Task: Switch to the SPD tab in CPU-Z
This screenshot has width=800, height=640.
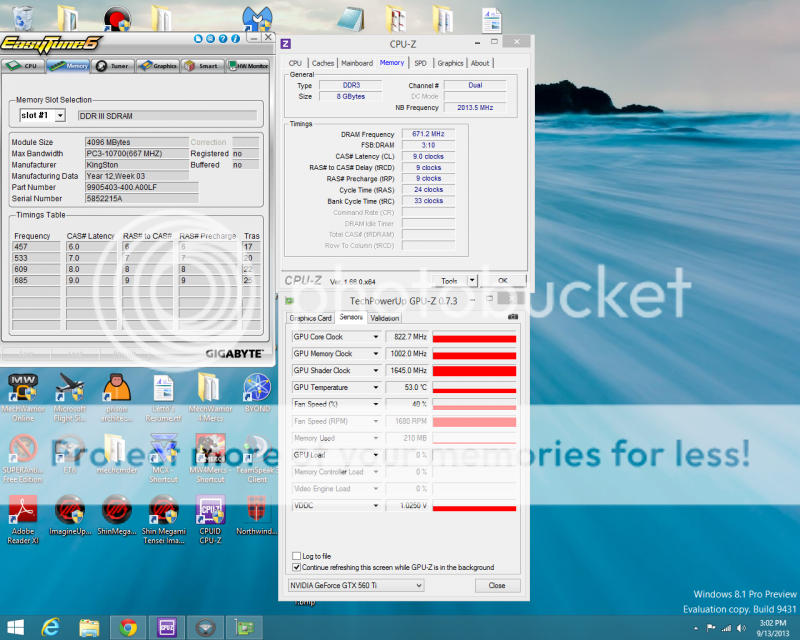Action: pyautogui.click(x=420, y=63)
